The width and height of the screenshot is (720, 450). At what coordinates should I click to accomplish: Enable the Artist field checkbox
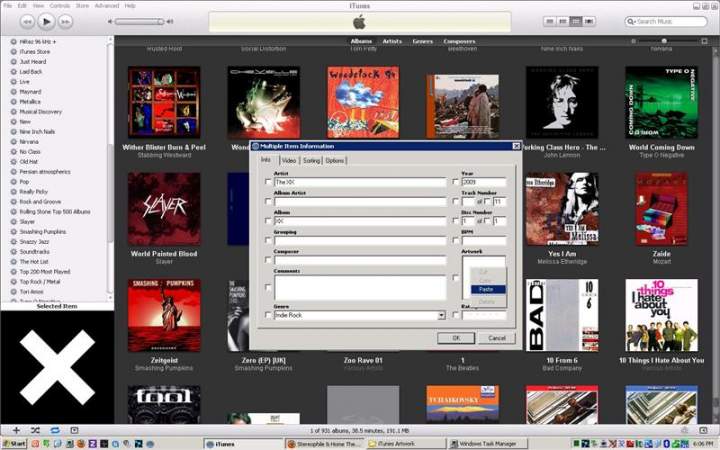click(x=268, y=182)
